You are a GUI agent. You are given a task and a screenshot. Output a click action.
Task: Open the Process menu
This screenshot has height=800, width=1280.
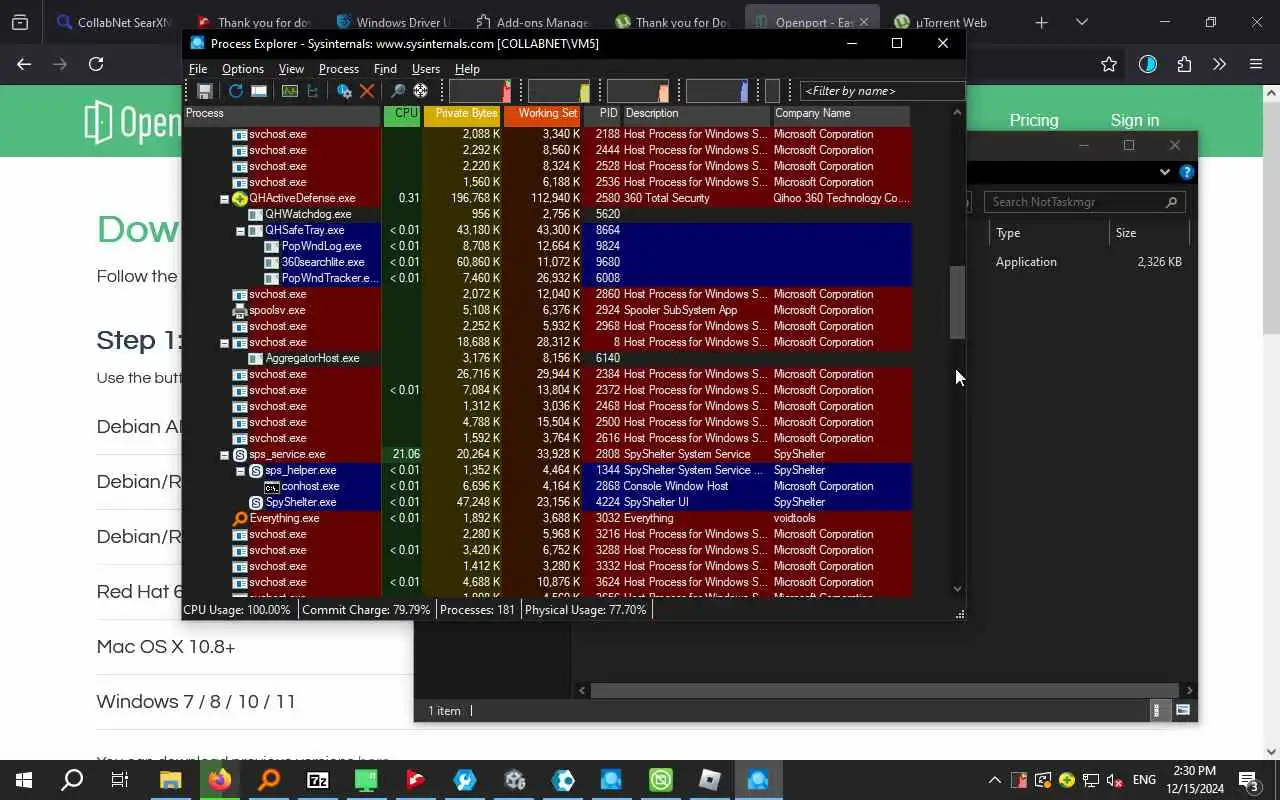coord(339,69)
